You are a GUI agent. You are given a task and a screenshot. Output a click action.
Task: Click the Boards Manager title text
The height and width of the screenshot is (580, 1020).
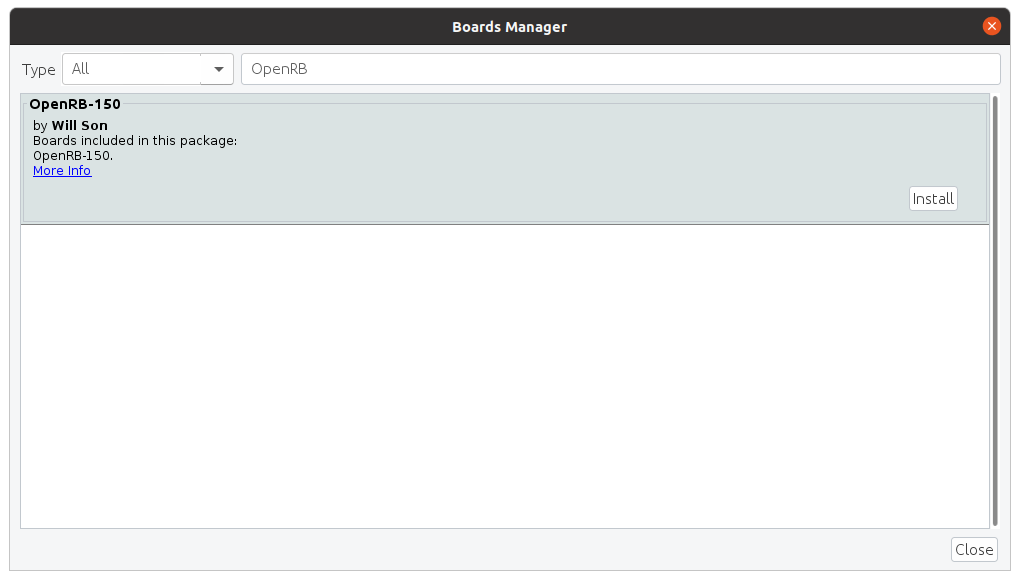[x=509, y=27]
